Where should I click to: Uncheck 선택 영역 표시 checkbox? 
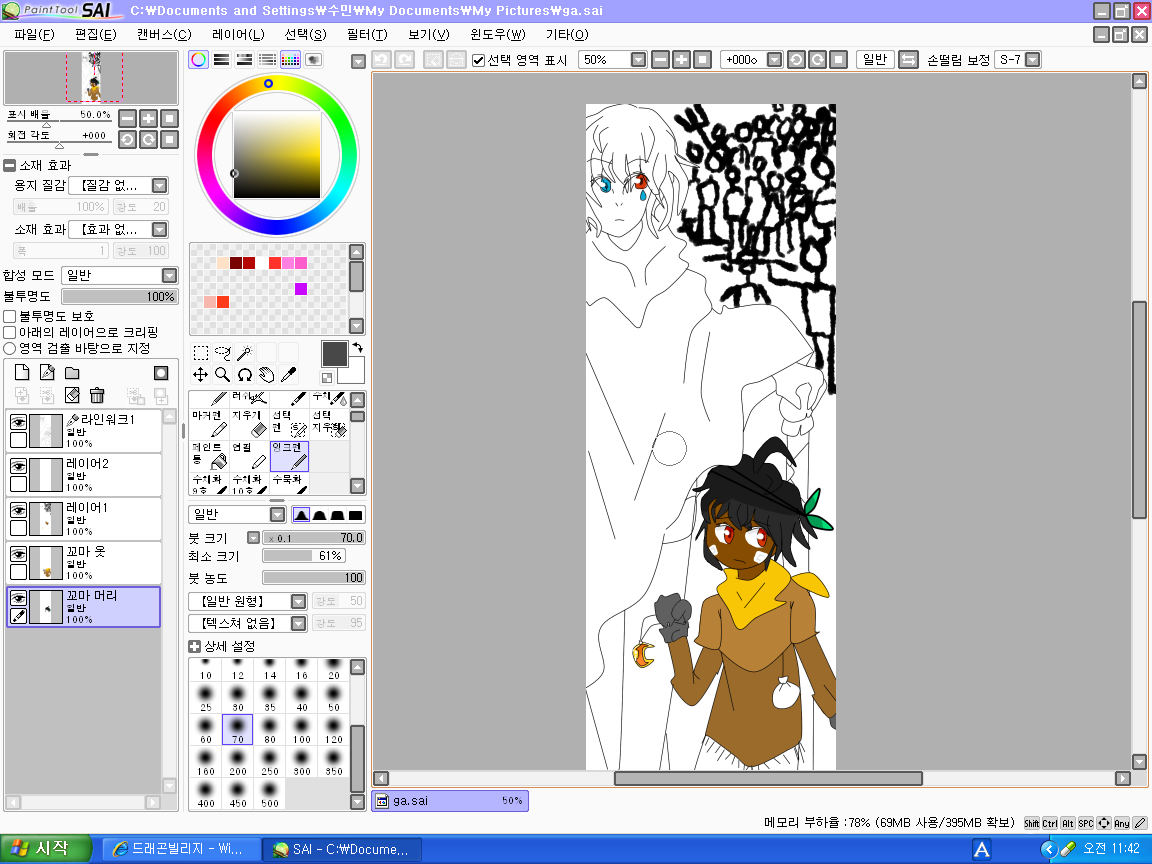(478, 60)
